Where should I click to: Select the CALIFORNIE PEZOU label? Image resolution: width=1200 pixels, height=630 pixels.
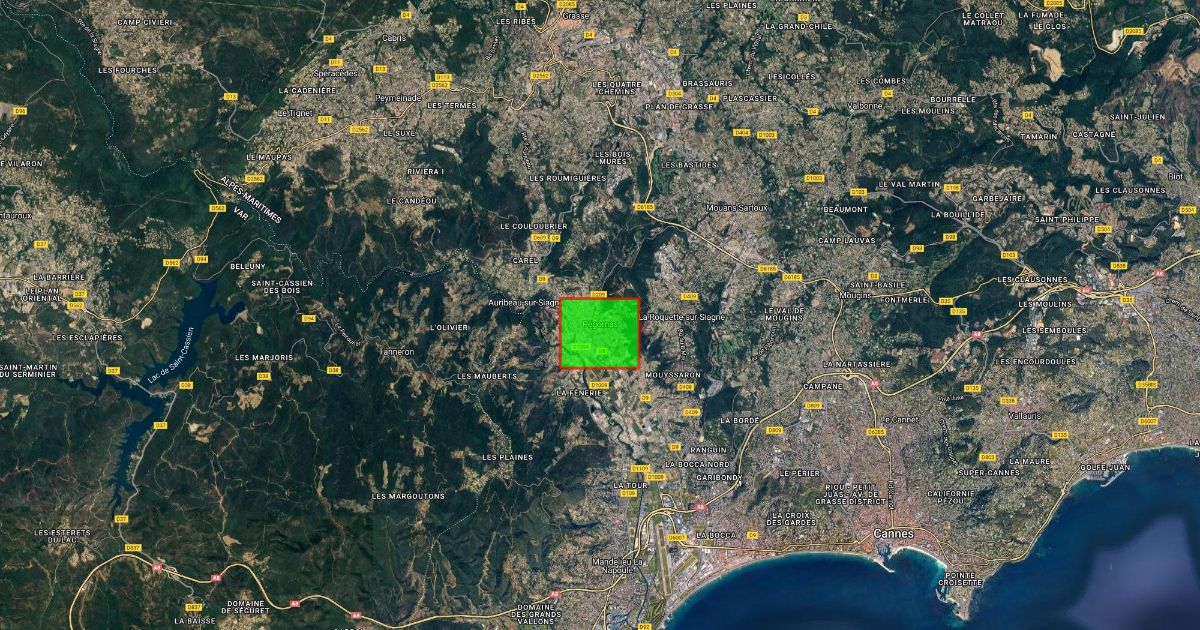(950, 497)
